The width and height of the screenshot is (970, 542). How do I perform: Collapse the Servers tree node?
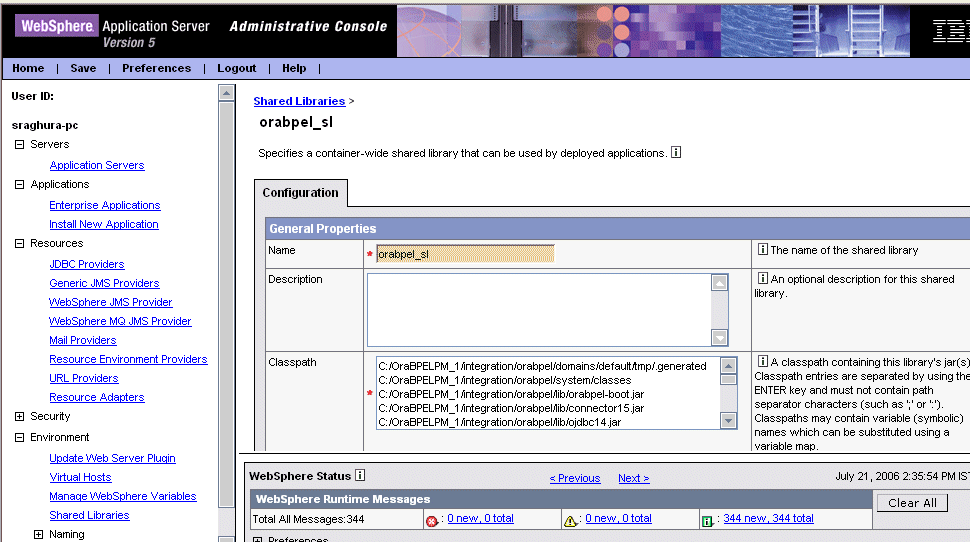[x=19, y=144]
